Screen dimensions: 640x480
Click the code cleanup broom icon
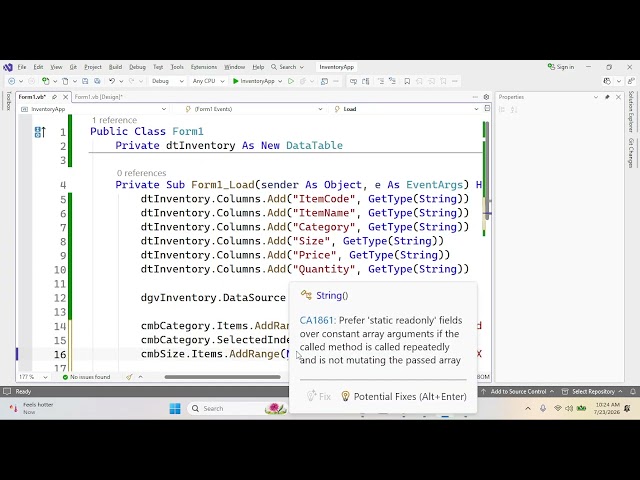(x=129, y=377)
